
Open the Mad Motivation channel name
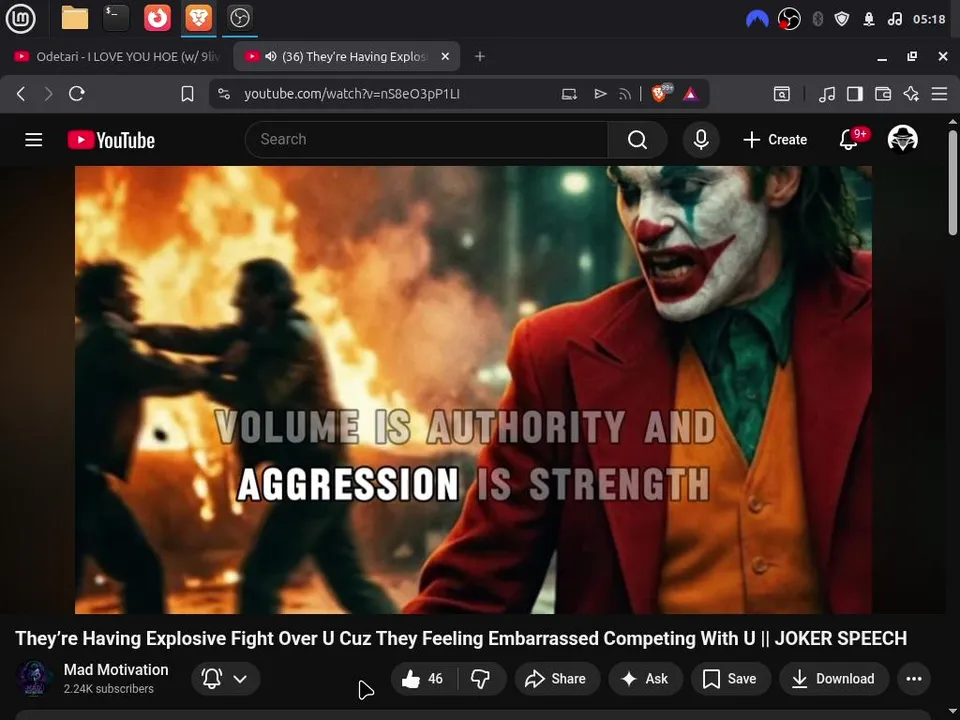(x=116, y=670)
